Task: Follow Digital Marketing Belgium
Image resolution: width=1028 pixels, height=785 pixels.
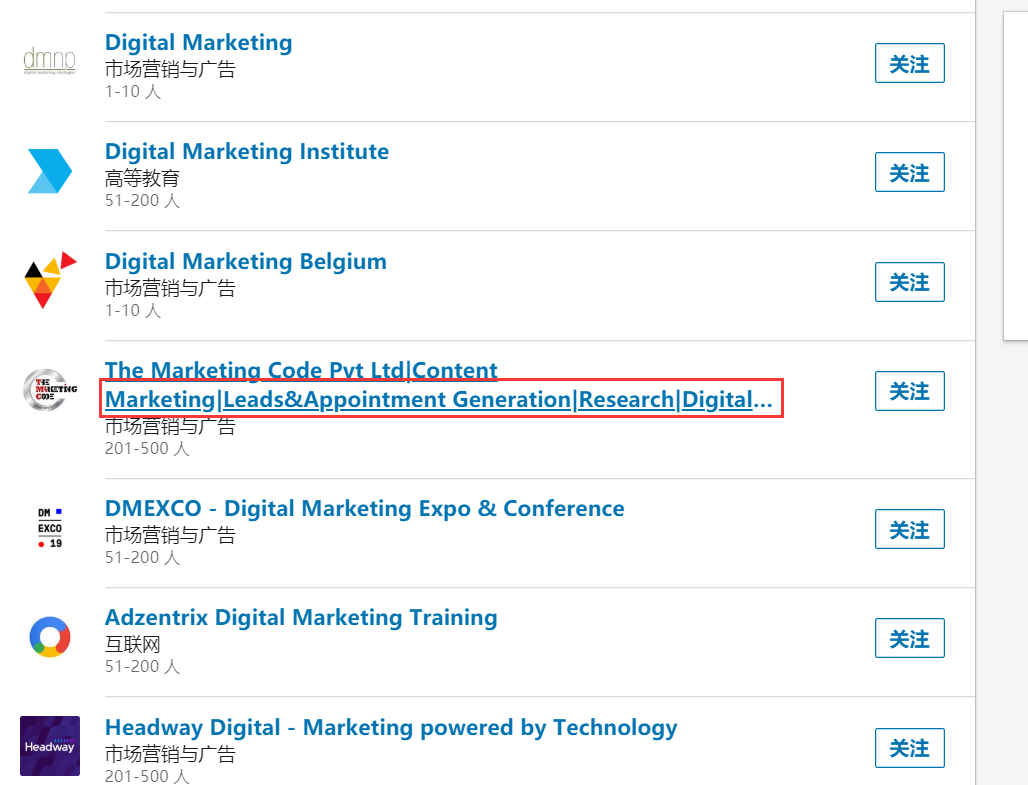Action: point(909,282)
